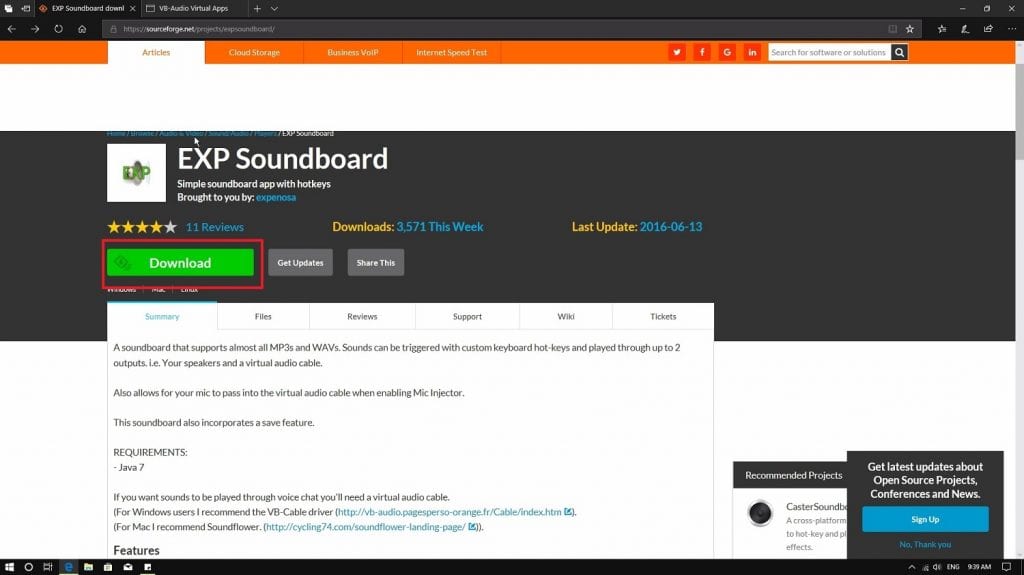Click 3,571 This Week downloads text
1024x575 pixels.
440,227
